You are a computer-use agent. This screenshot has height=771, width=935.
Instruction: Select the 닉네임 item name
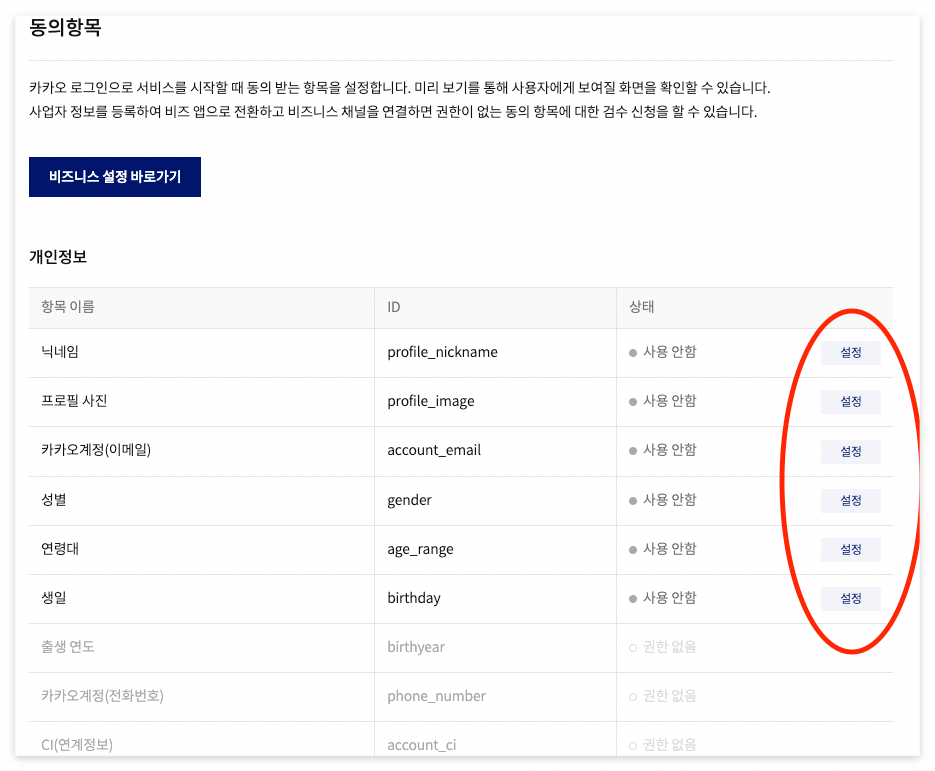pyautogui.click(x=60, y=352)
